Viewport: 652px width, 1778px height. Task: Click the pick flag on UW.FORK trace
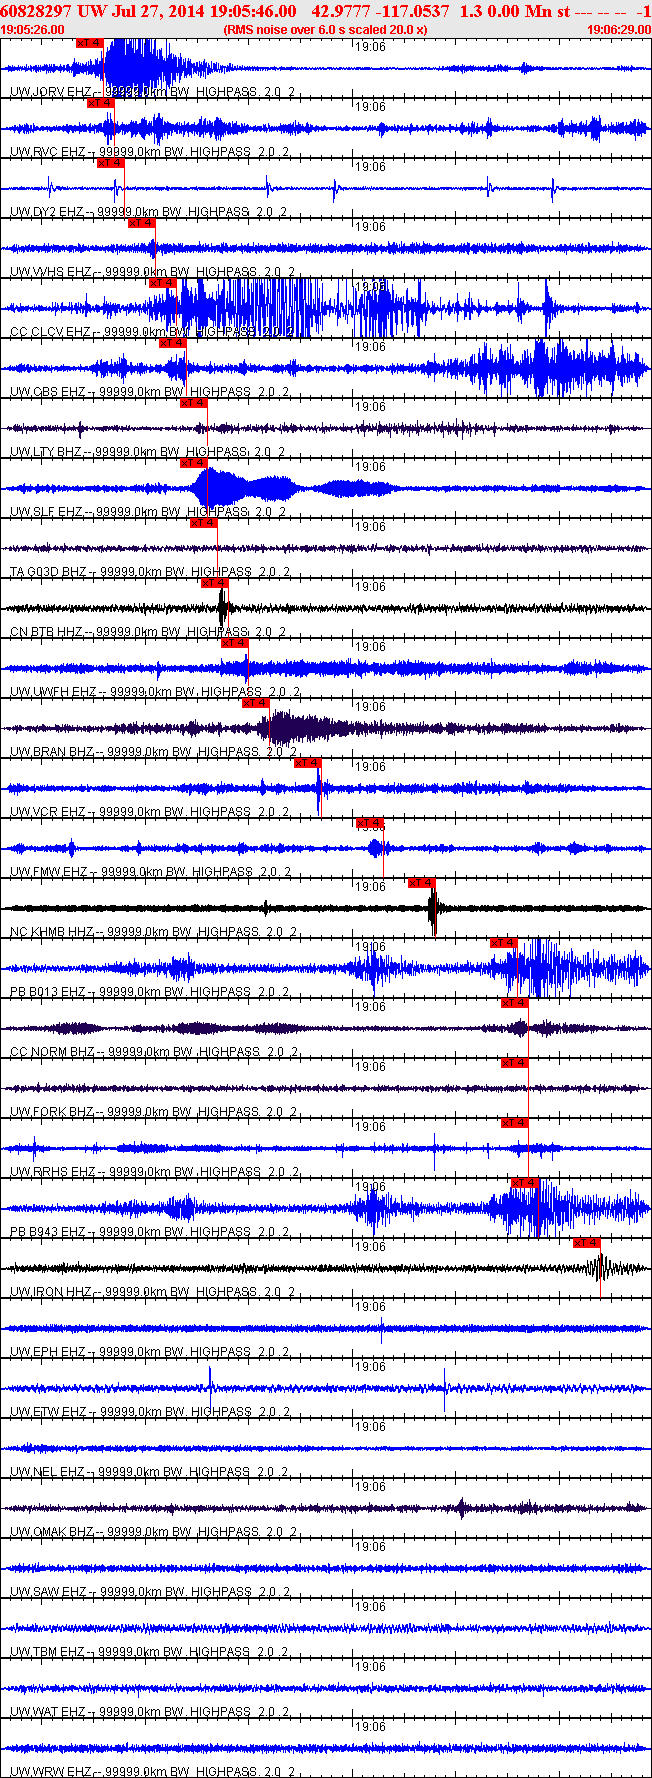coord(515,1063)
